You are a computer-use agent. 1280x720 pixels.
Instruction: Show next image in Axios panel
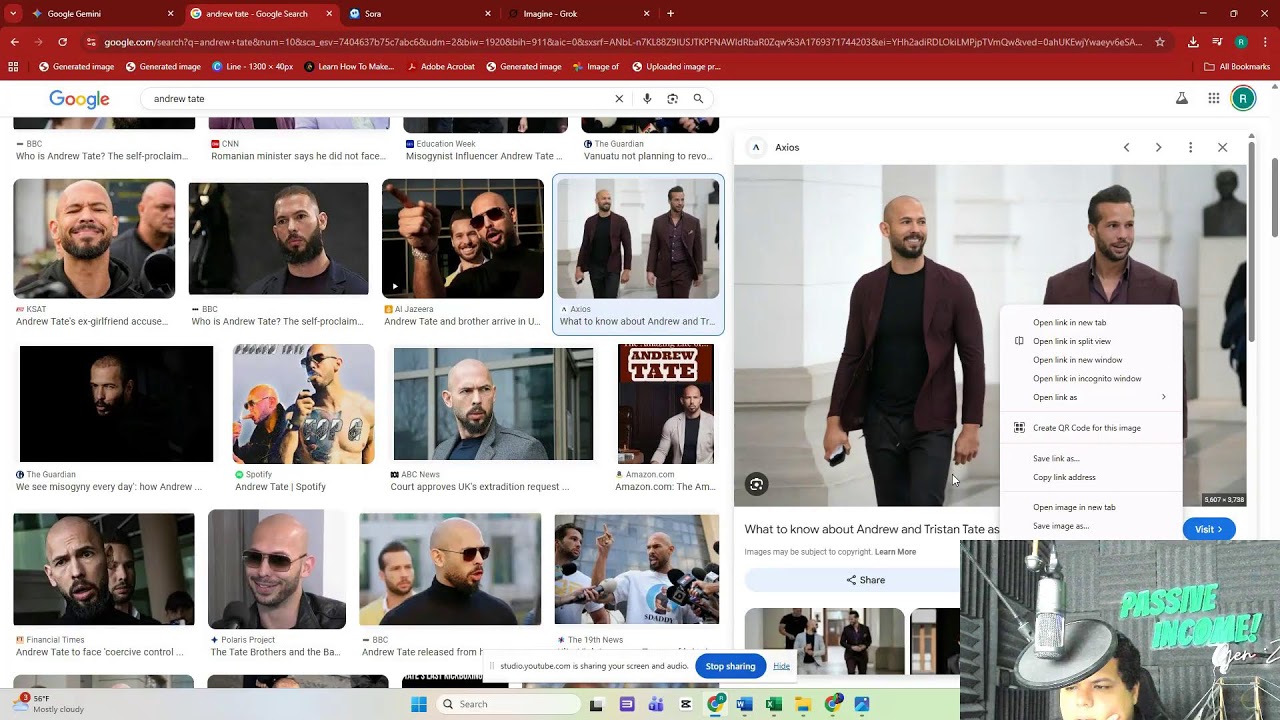click(x=1158, y=147)
